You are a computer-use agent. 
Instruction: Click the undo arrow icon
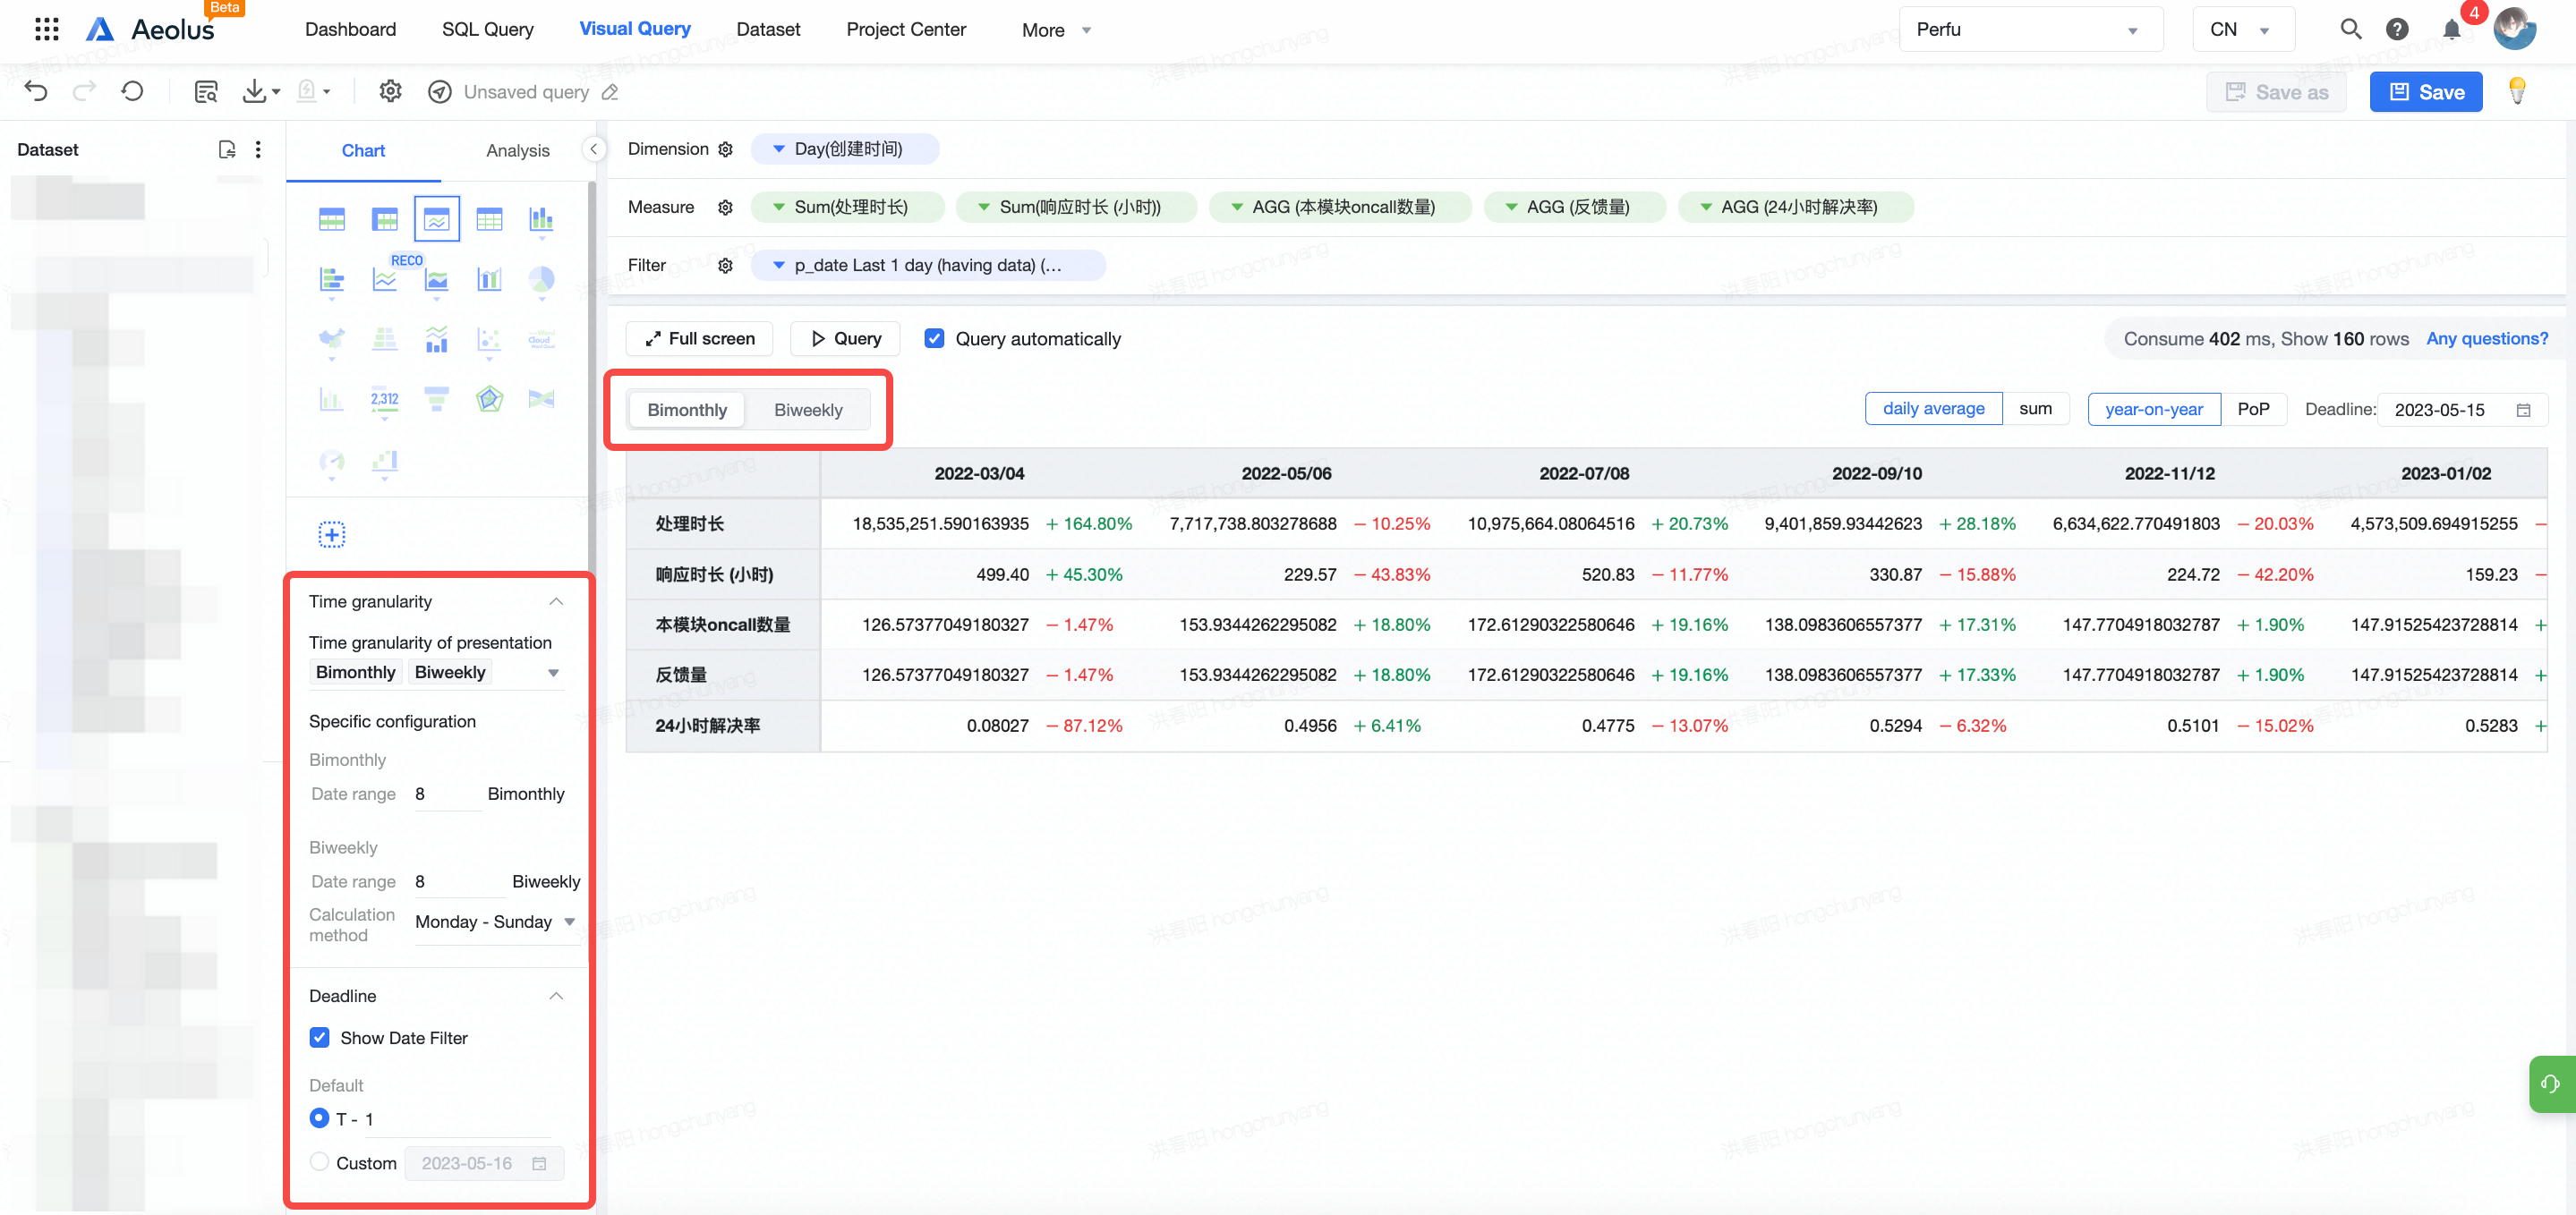point(36,92)
